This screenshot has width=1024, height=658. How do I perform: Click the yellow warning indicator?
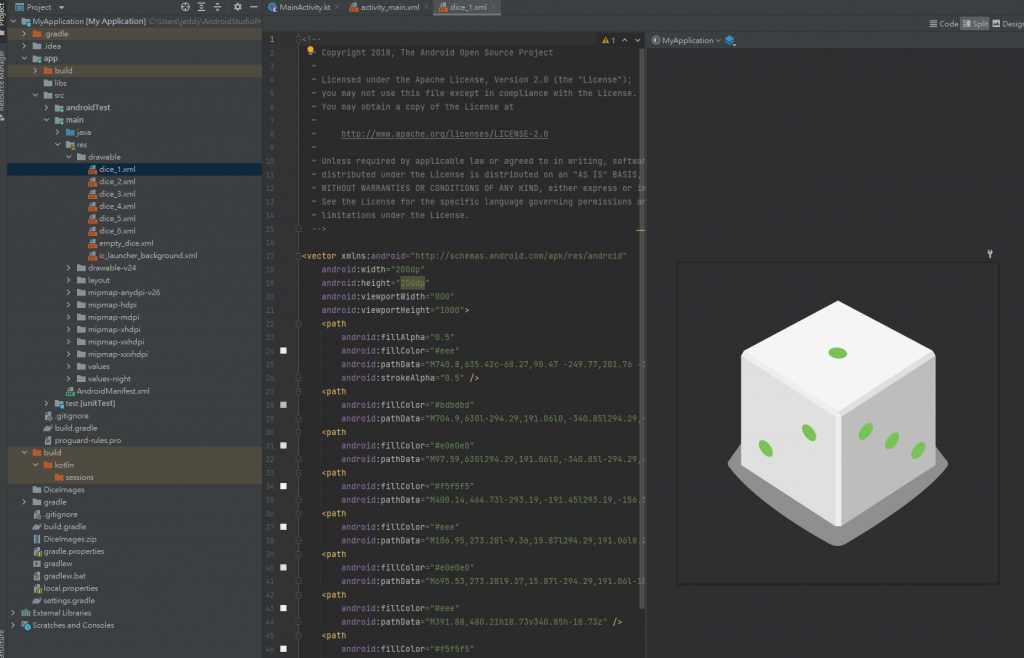coord(608,41)
